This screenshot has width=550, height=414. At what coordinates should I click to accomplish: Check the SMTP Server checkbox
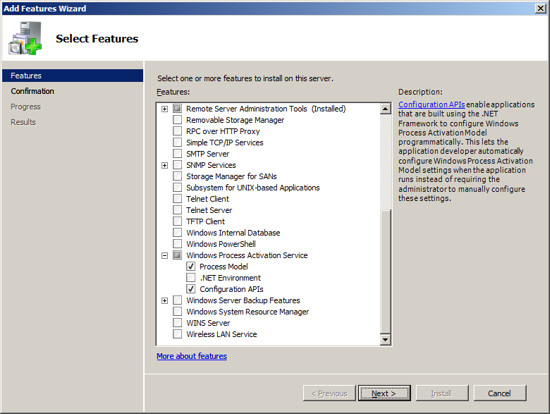pyautogui.click(x=177, y=154)
